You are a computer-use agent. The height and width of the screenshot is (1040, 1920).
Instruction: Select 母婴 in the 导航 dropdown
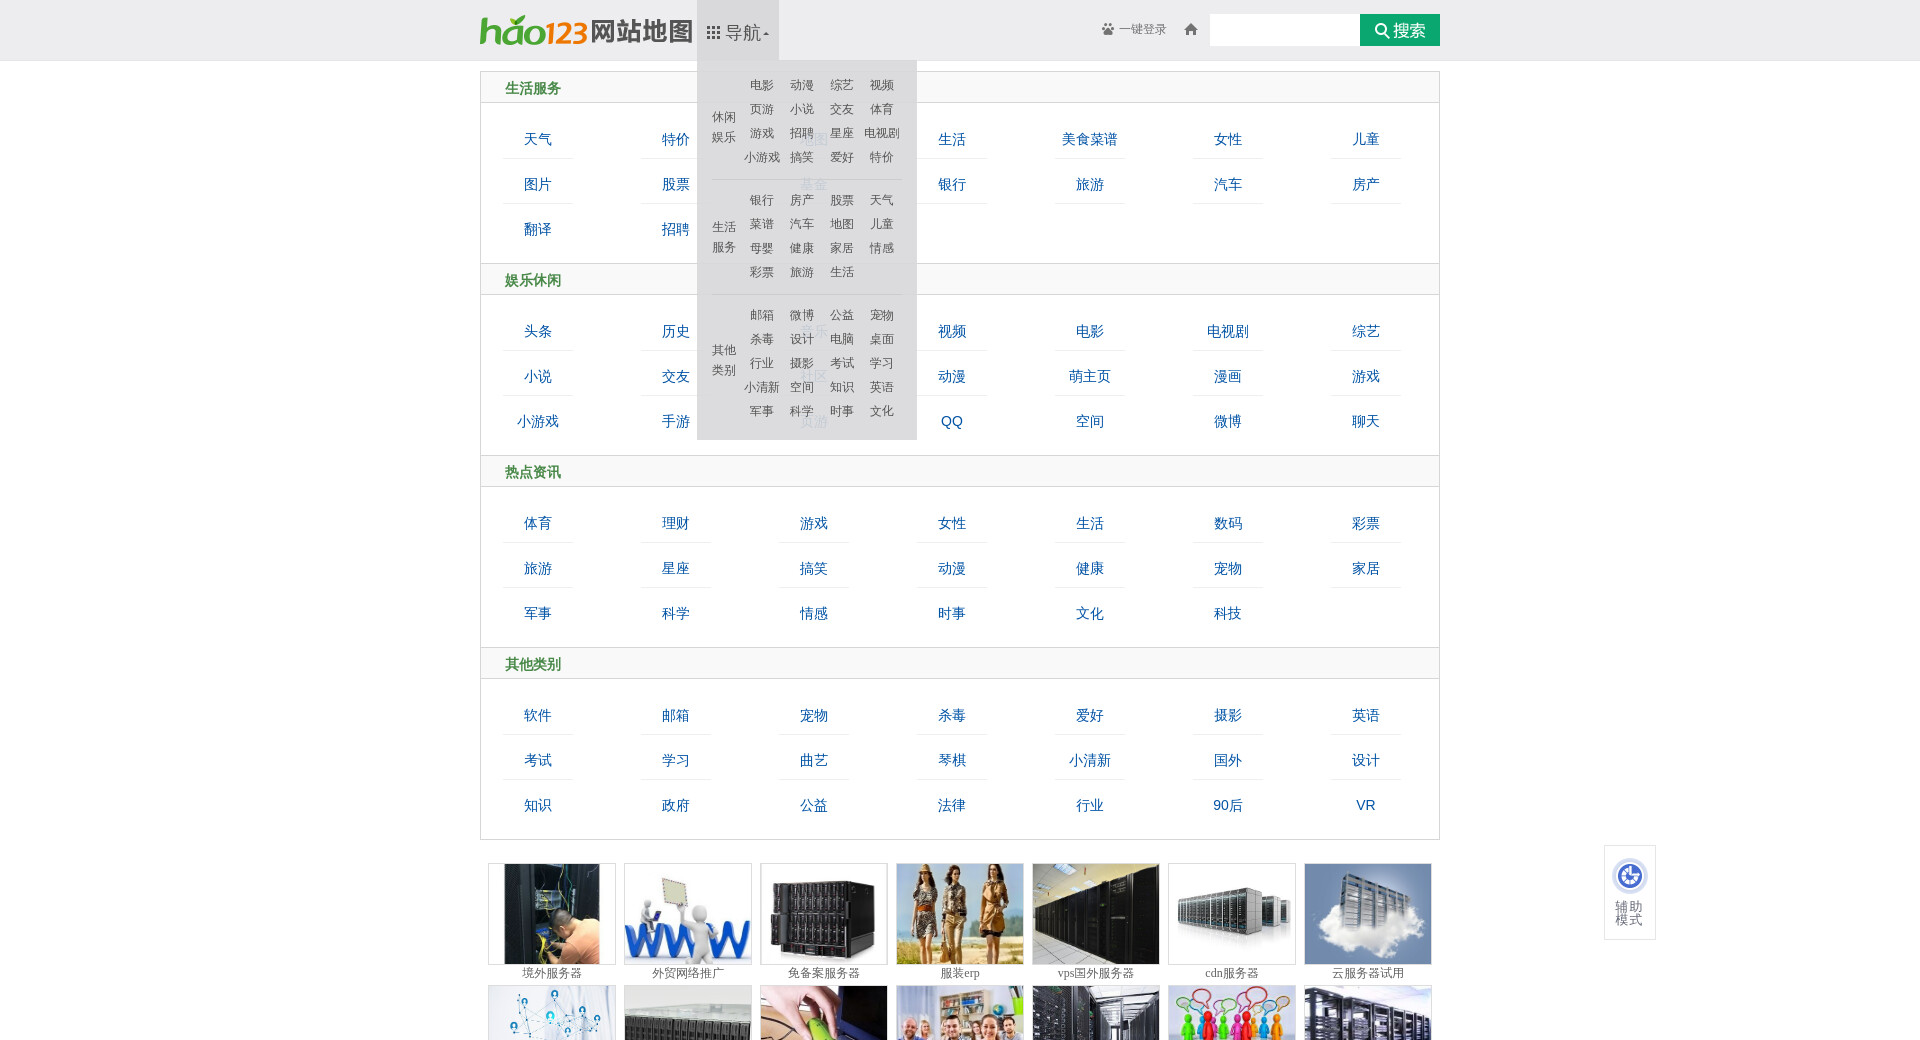pos(762,248)
